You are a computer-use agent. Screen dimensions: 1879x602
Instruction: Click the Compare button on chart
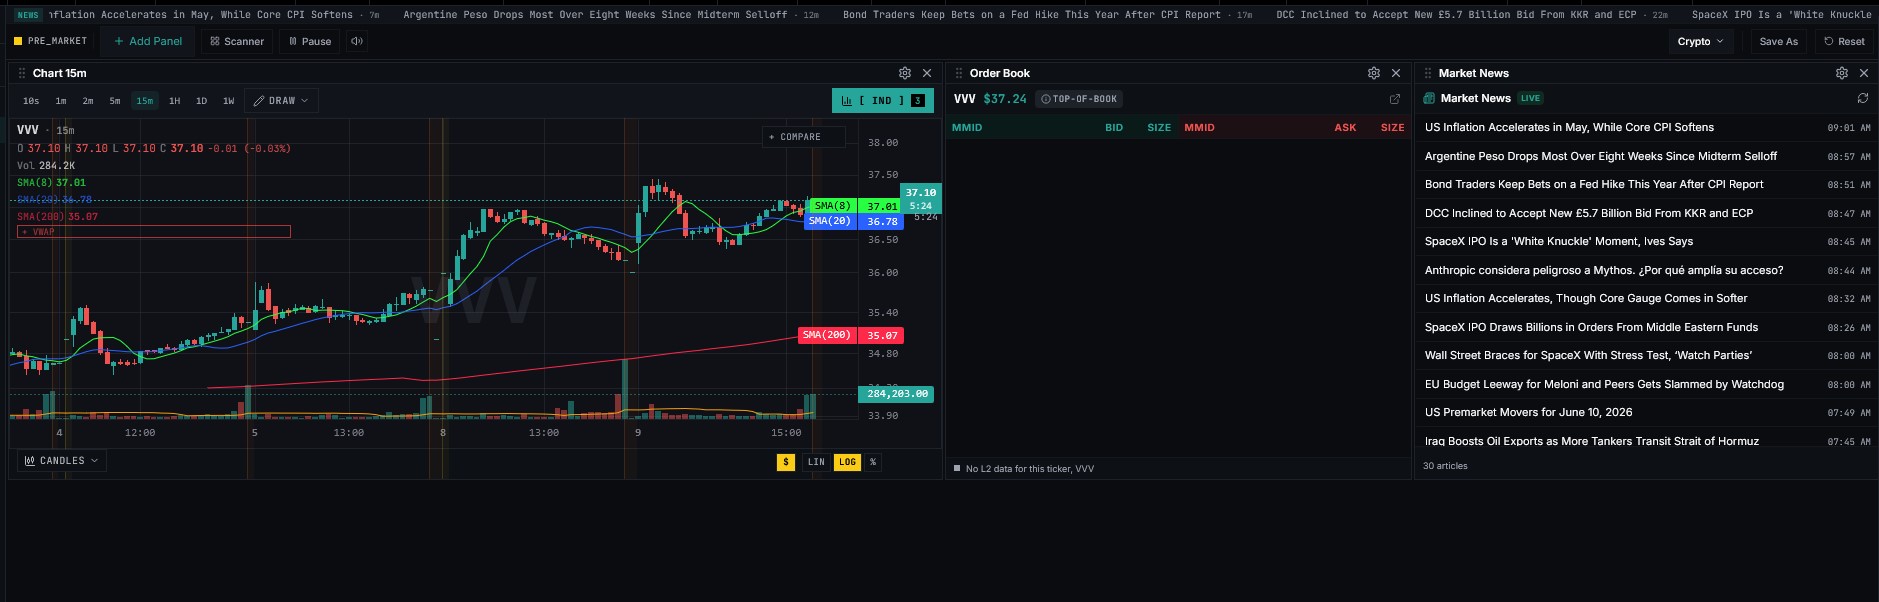pos(804,137)
